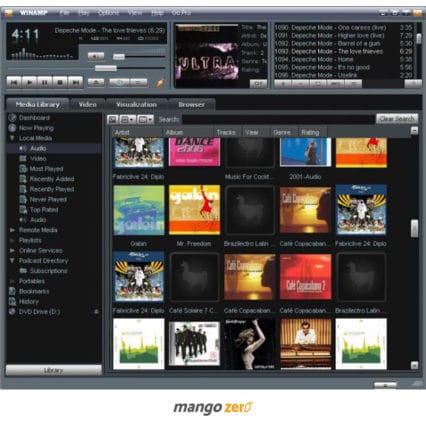Viewport: 426px width, 426px height.
Task: Mute audio with the speaker button
Action: pyautogui.click(x=96, y=56)
